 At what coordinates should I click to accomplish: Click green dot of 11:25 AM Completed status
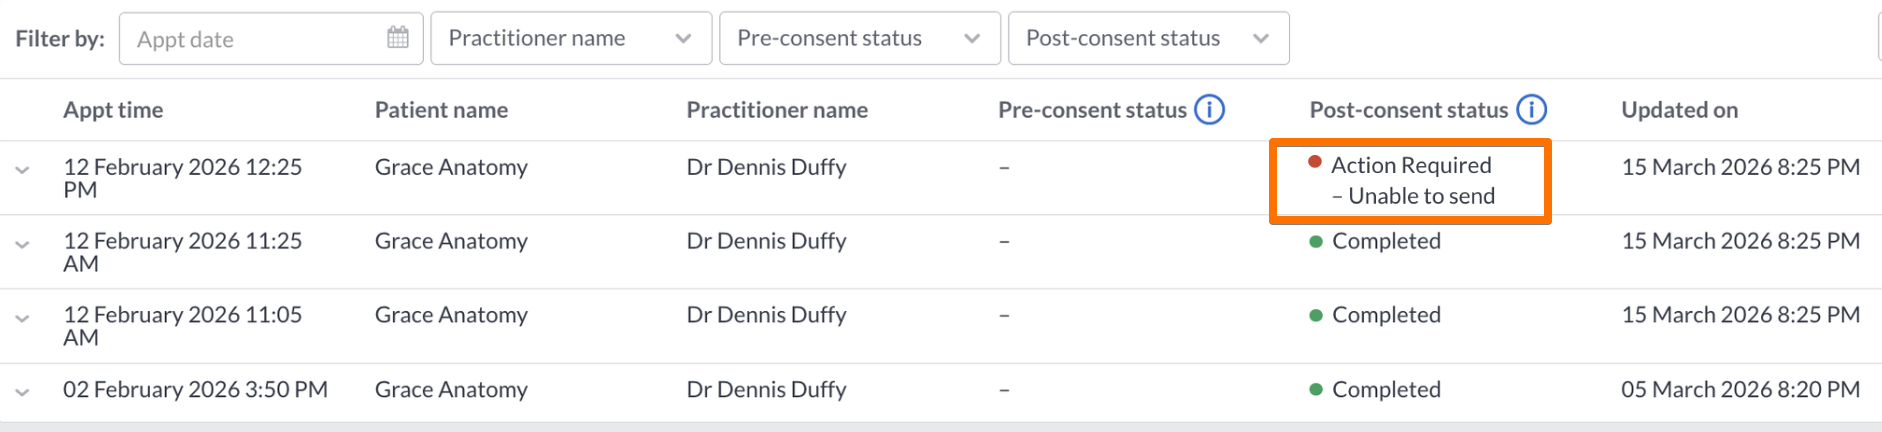click(1316, 241)
